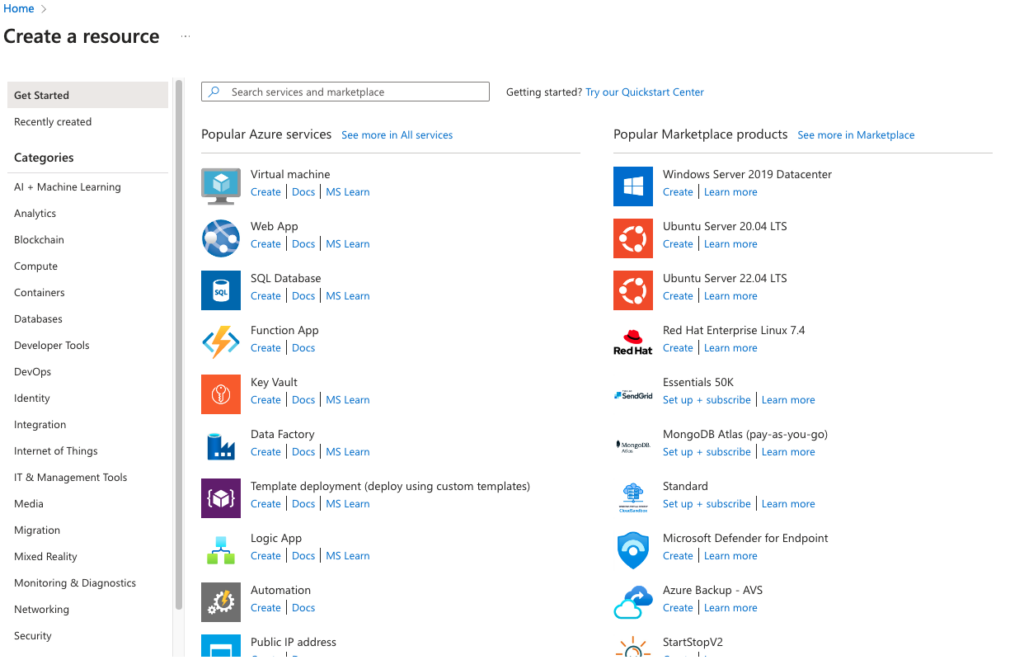The image size is (1024, 660).
Task: Open Docs for Key Vault
Action: (303, 400)
